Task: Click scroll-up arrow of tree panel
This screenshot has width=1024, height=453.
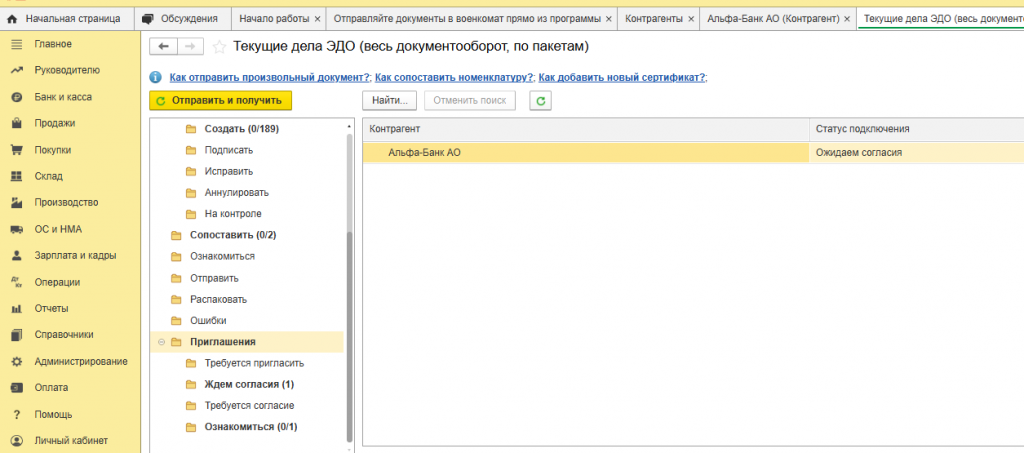Action: 349,125
